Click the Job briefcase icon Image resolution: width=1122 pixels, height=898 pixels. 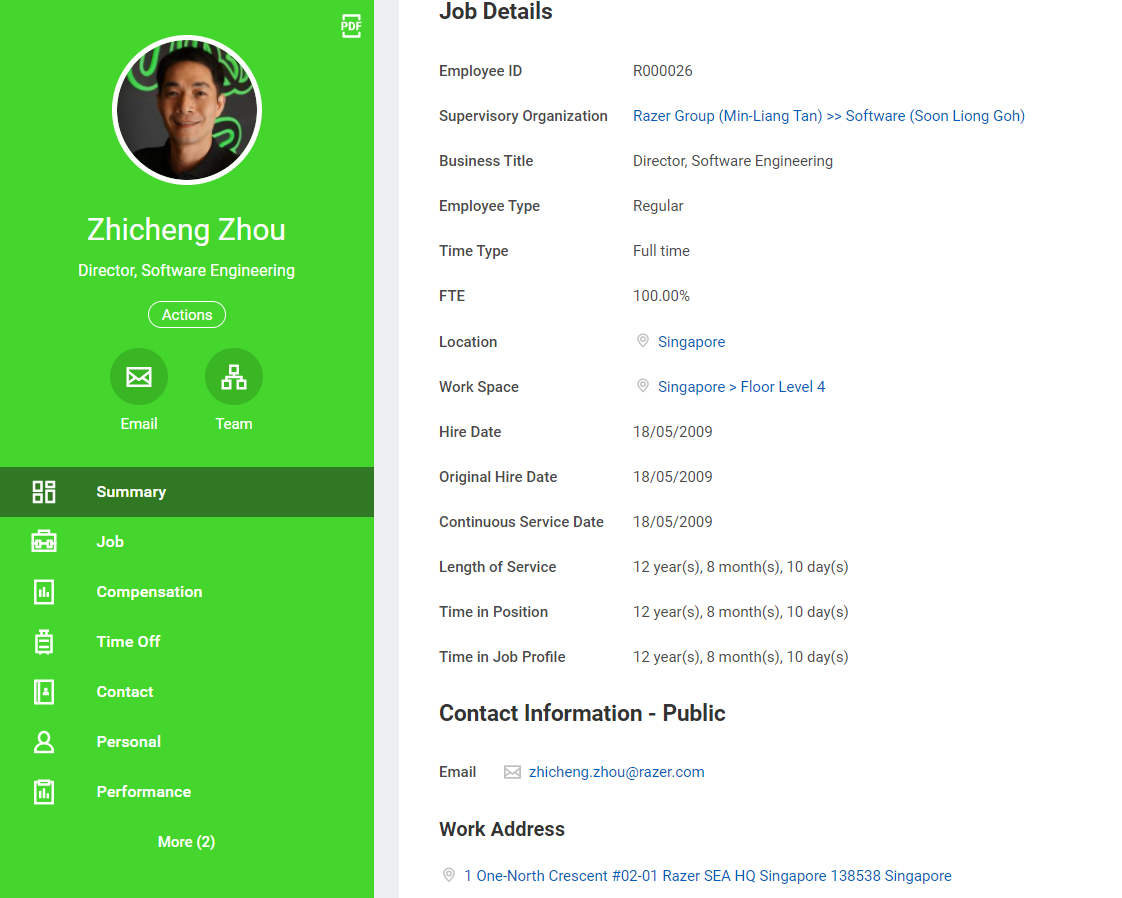(x=44, y=542)
